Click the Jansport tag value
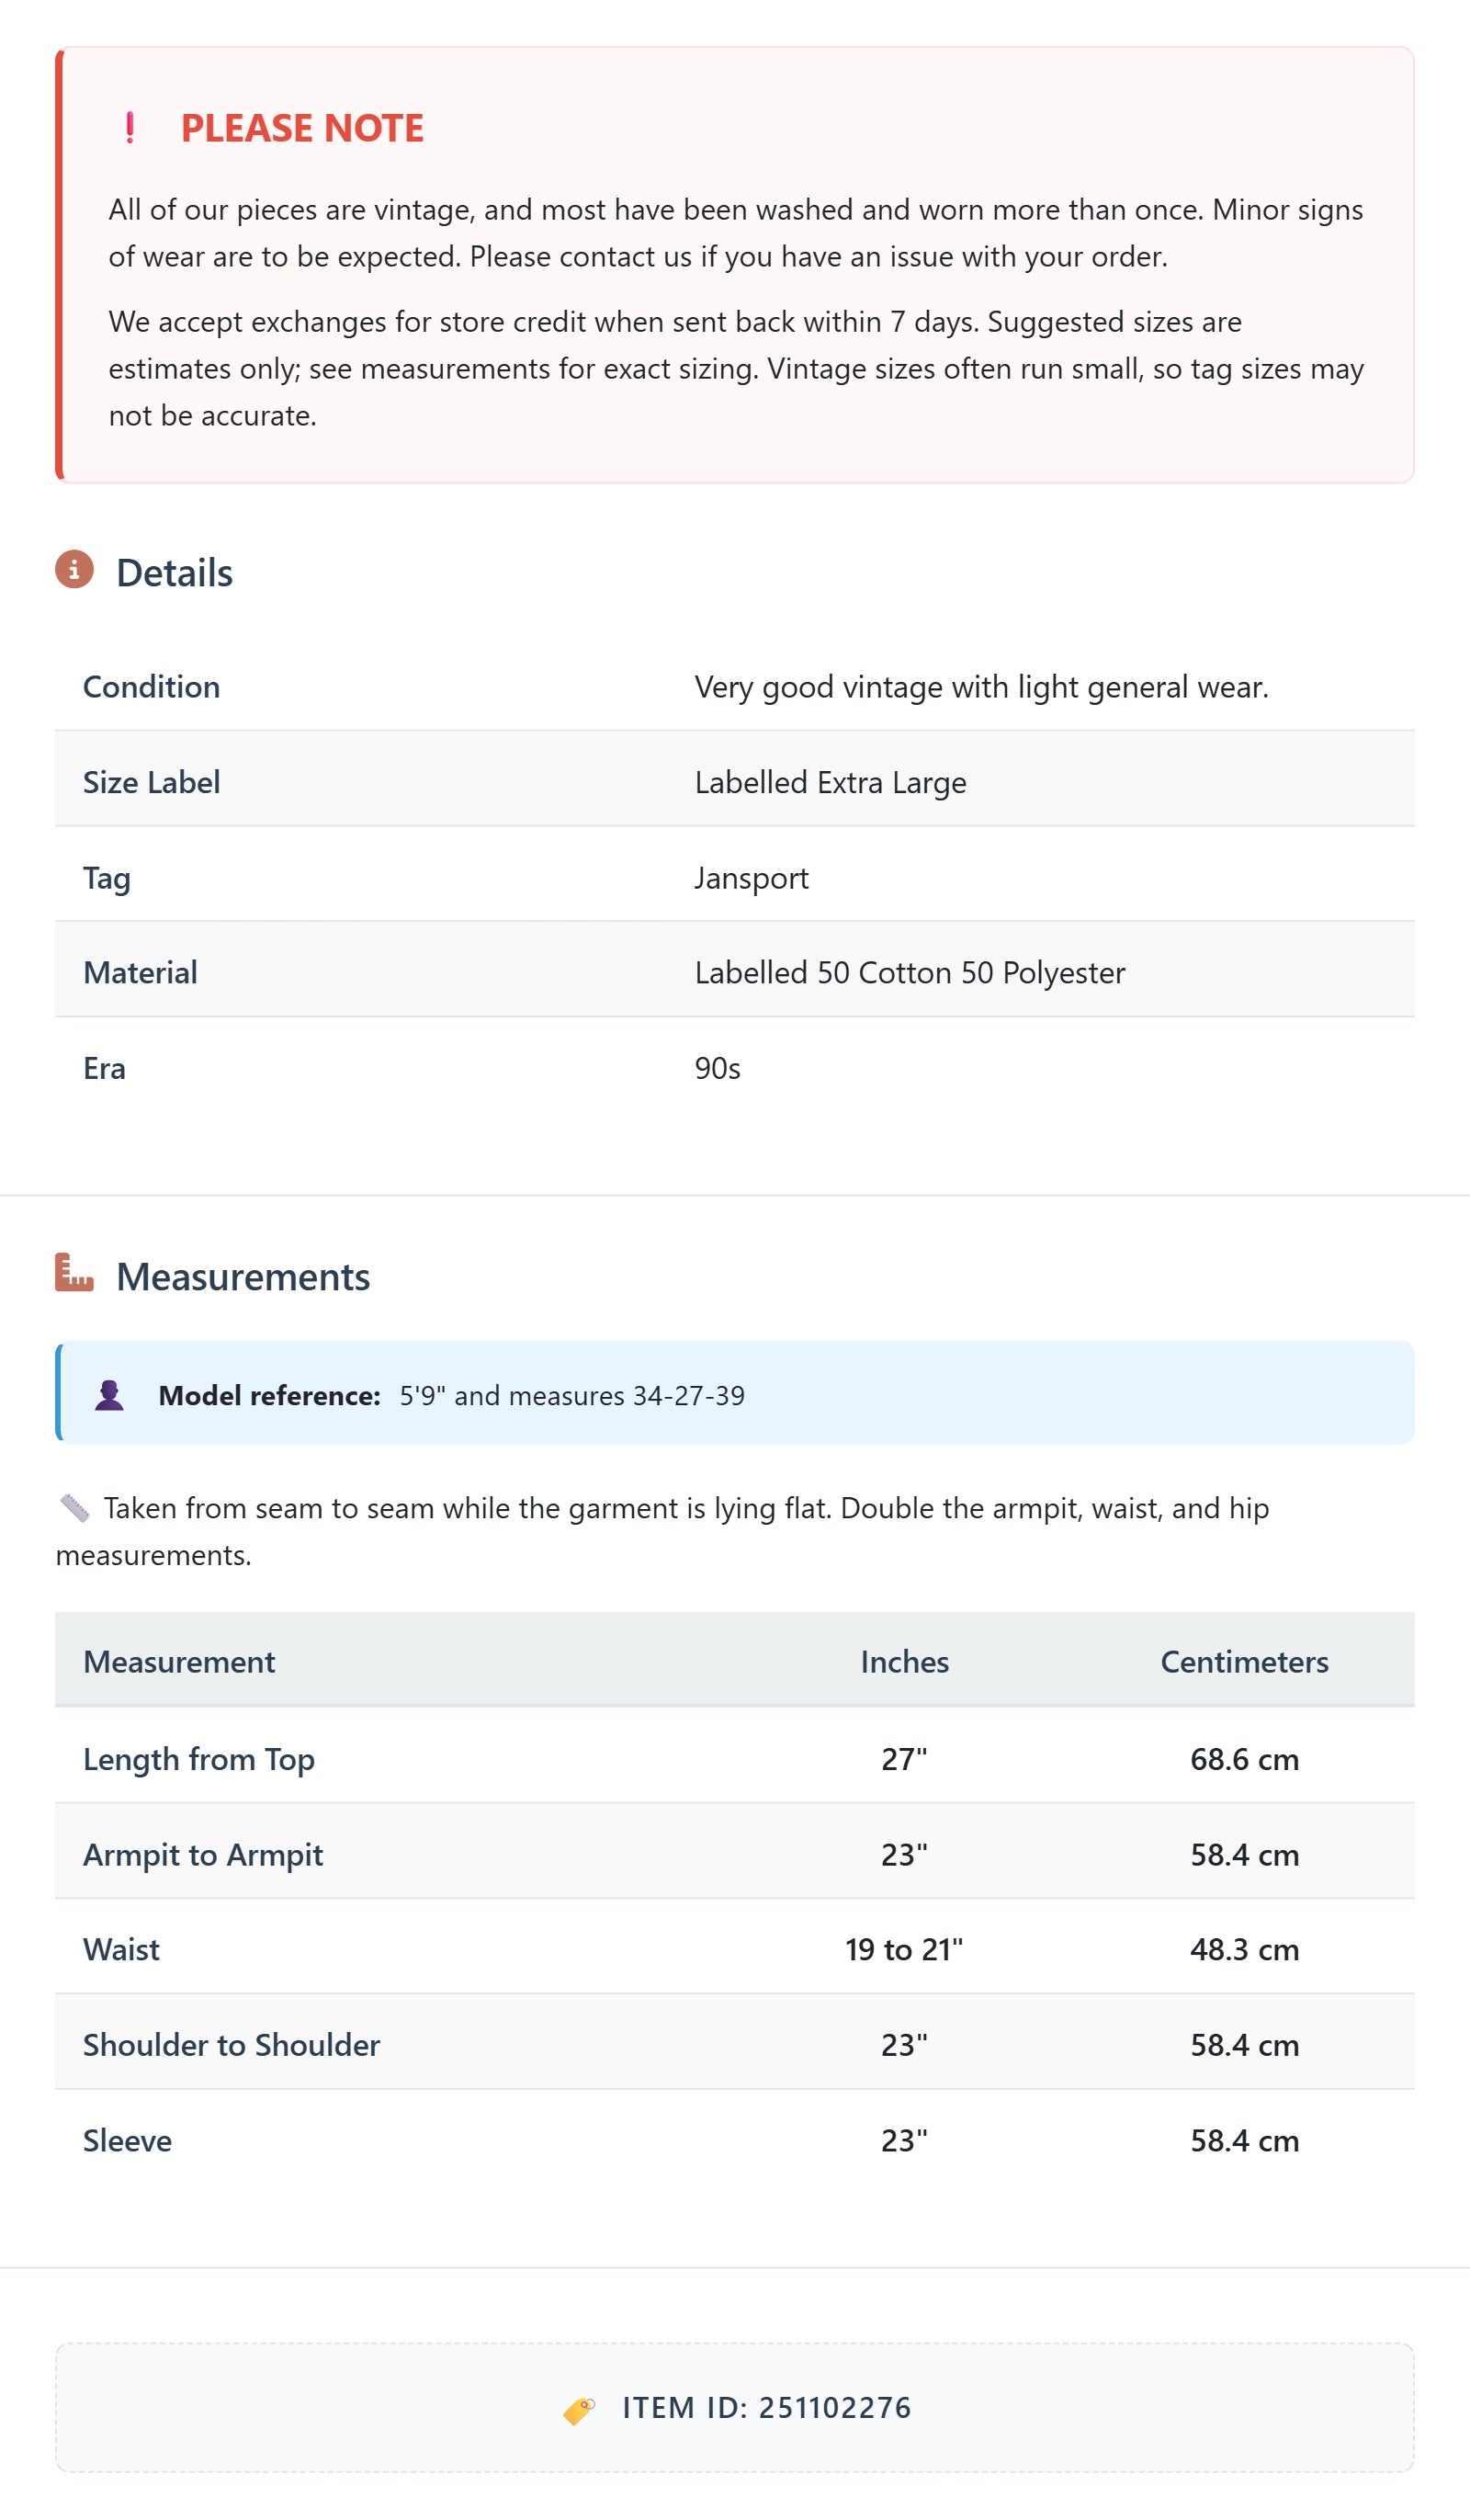 [x=751, y=878]
